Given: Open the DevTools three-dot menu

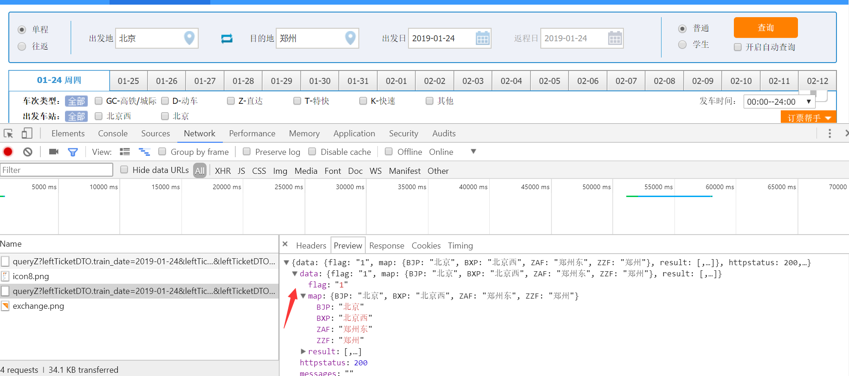Looking at the screenshot, I should pos(830,133).
